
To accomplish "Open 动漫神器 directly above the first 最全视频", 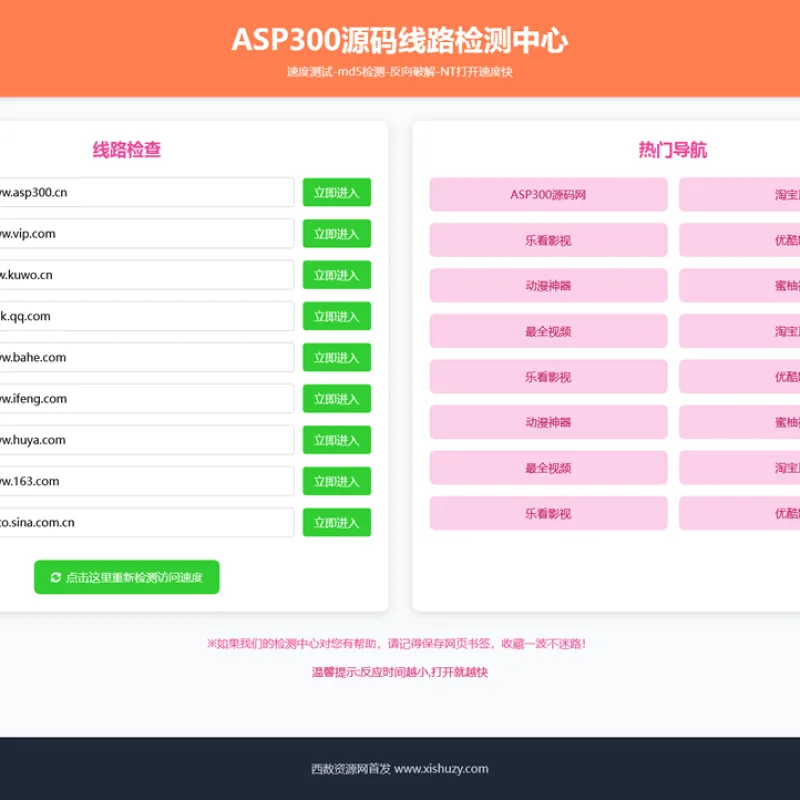I will pyautogui.click(x=548, y=285).
